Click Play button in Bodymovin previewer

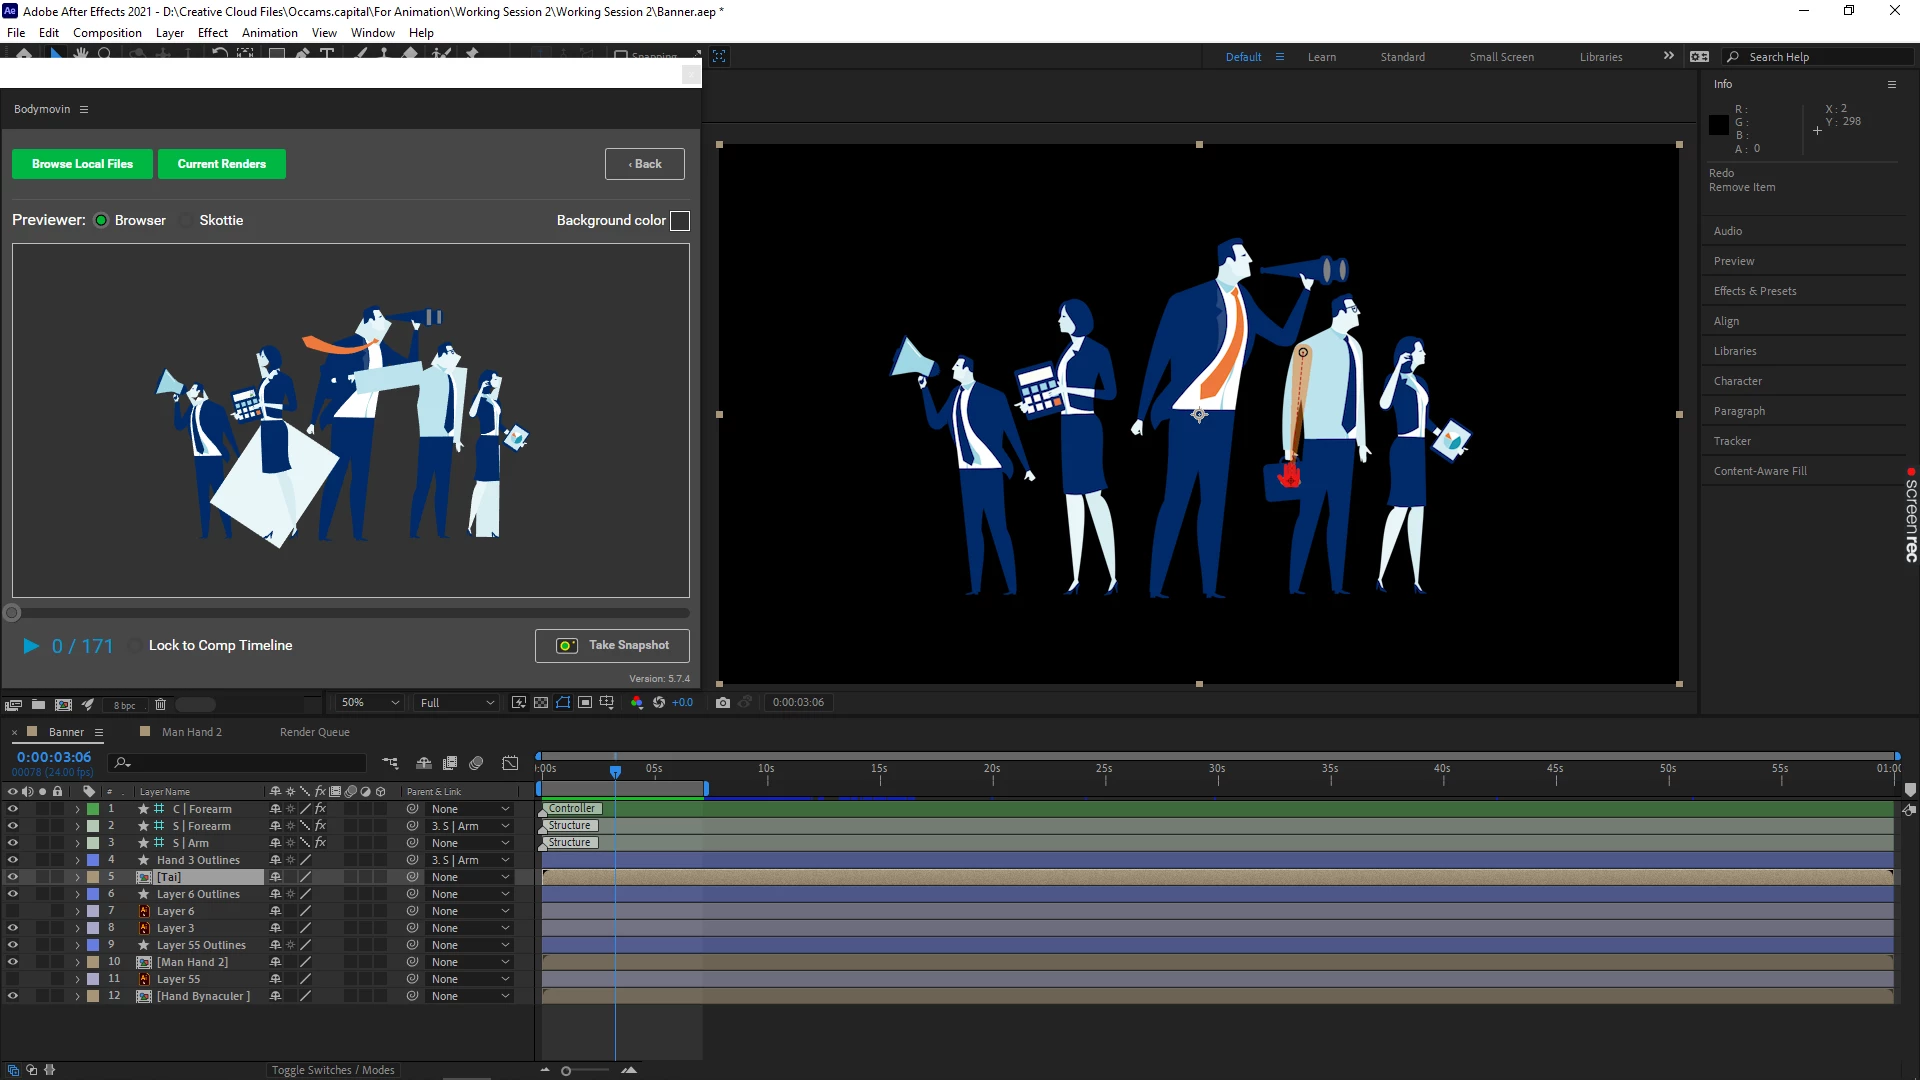(31, 646)
